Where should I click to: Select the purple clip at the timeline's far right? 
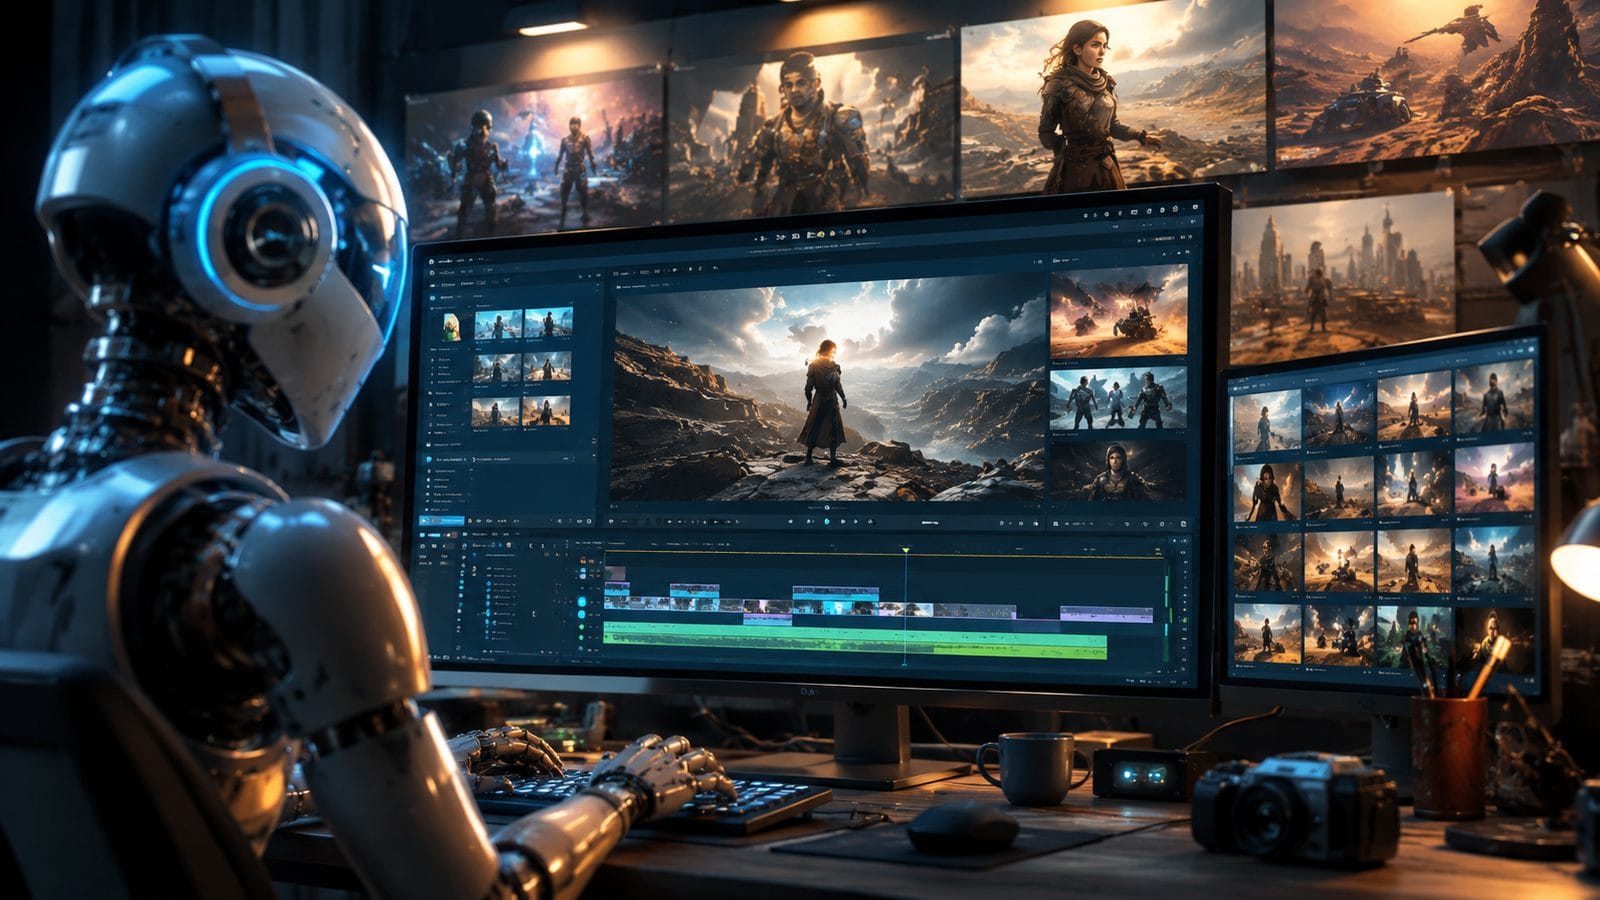point(1106,614)
